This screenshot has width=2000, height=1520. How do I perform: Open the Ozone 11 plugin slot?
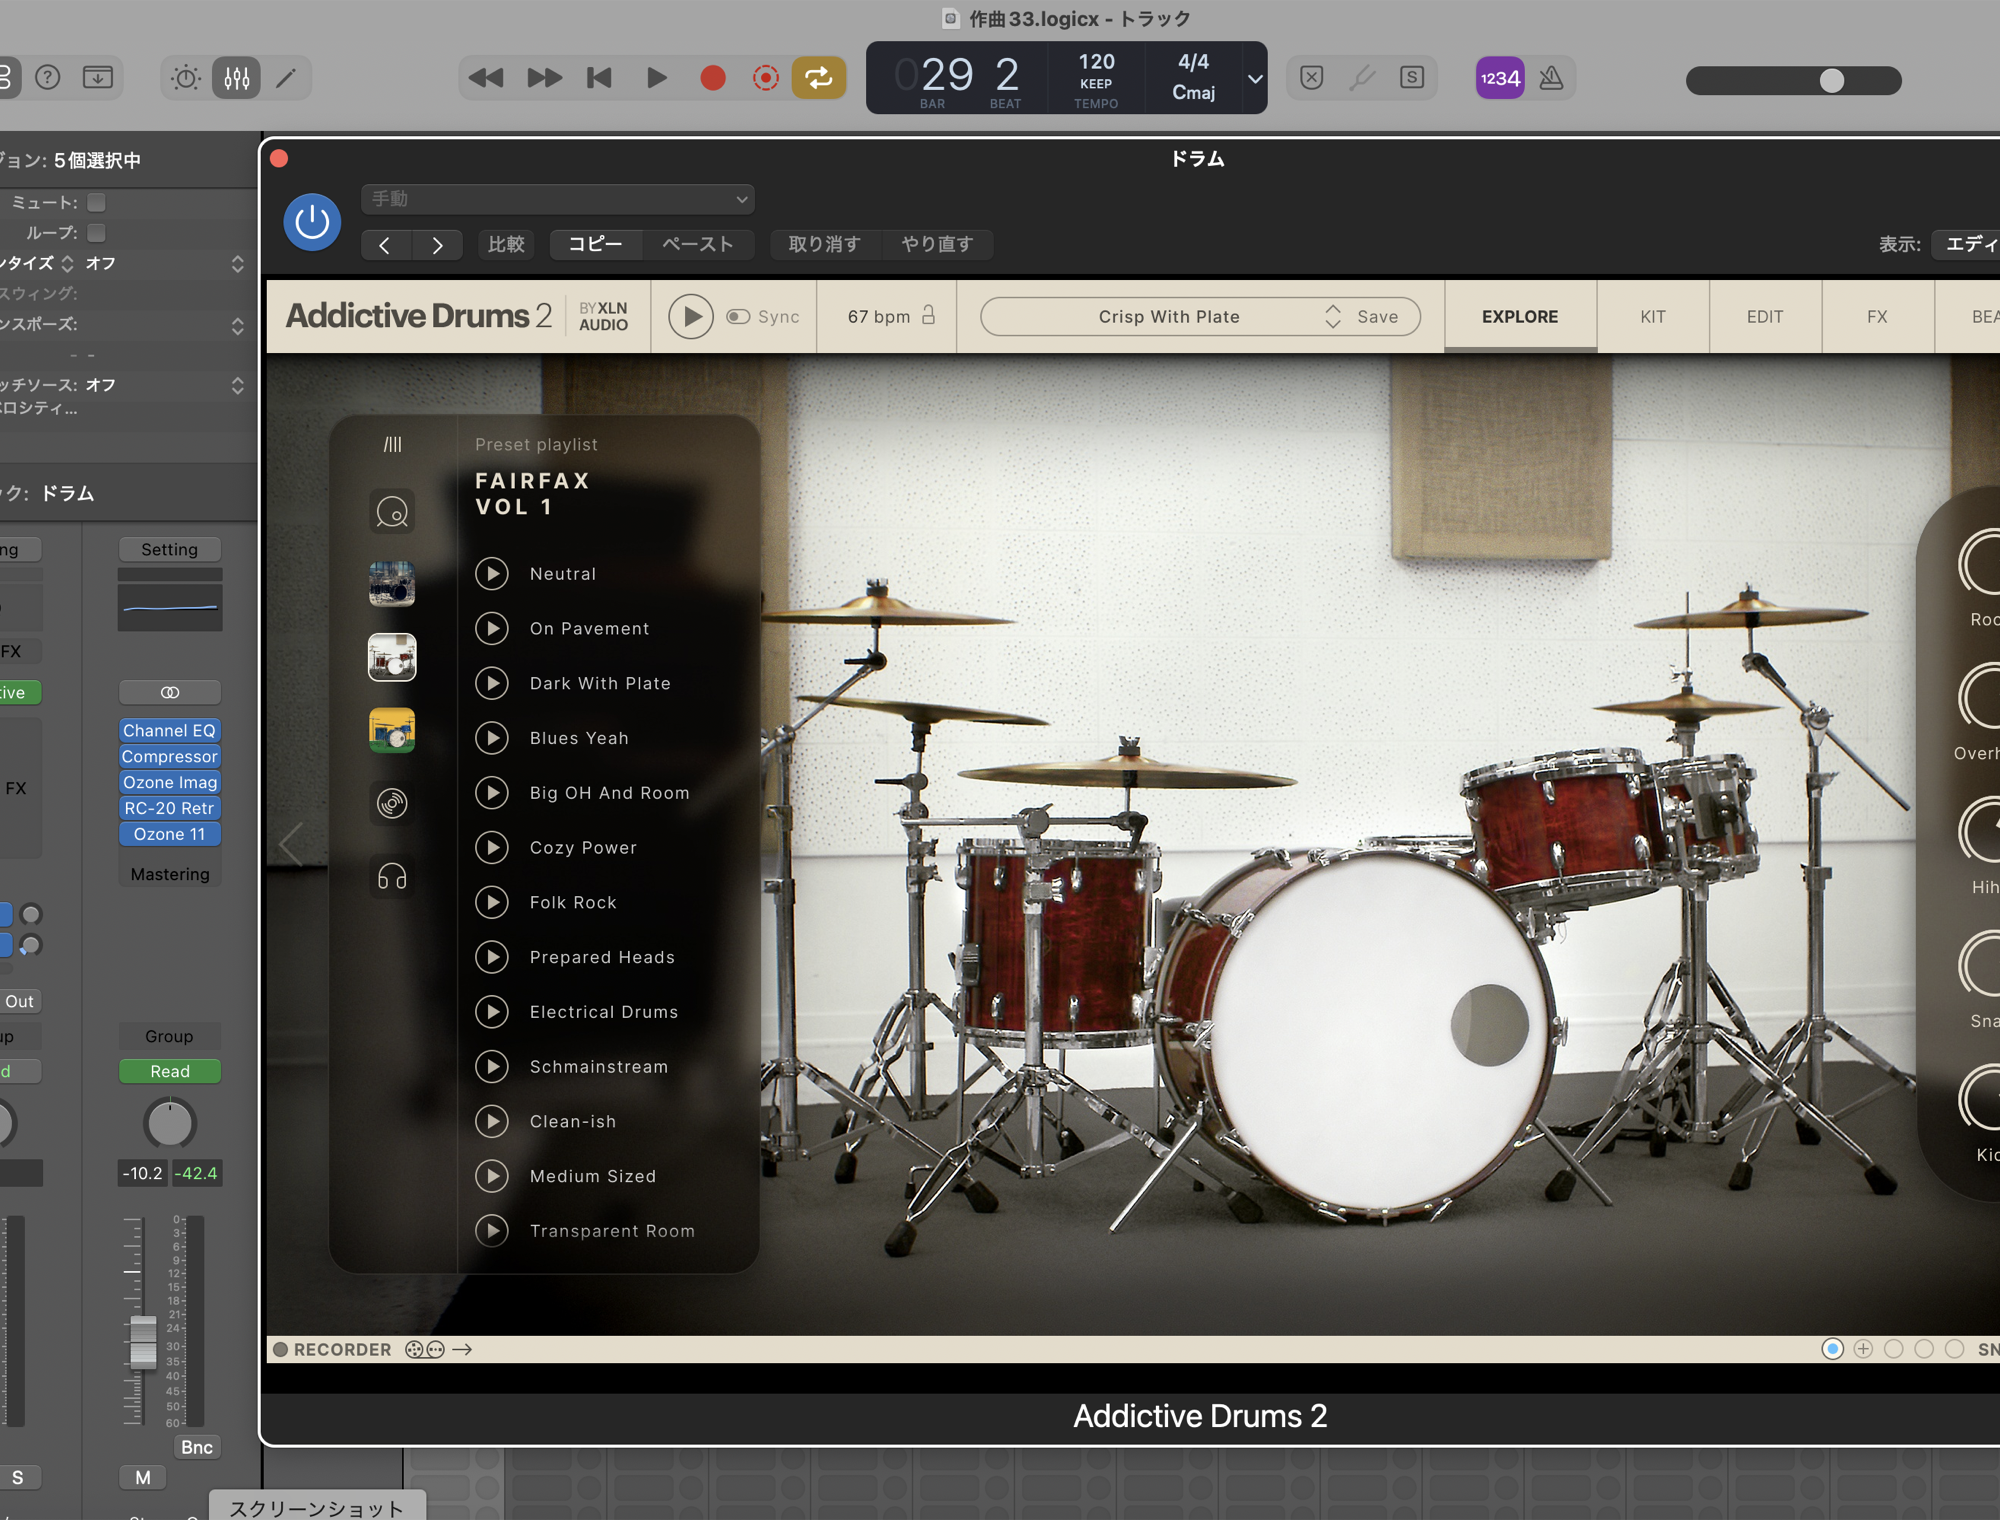169,834
